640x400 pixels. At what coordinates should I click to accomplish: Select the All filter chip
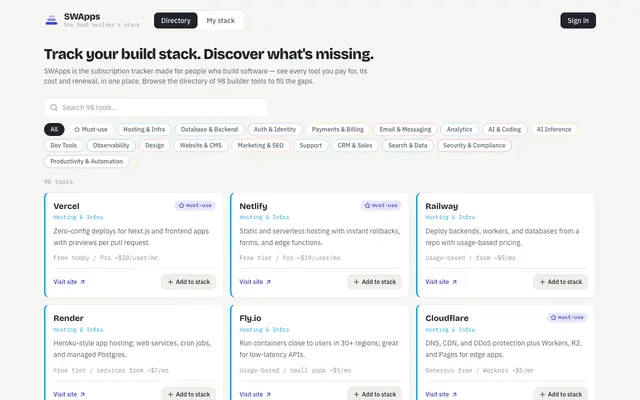pyautogui.click(x=54, y=129)
